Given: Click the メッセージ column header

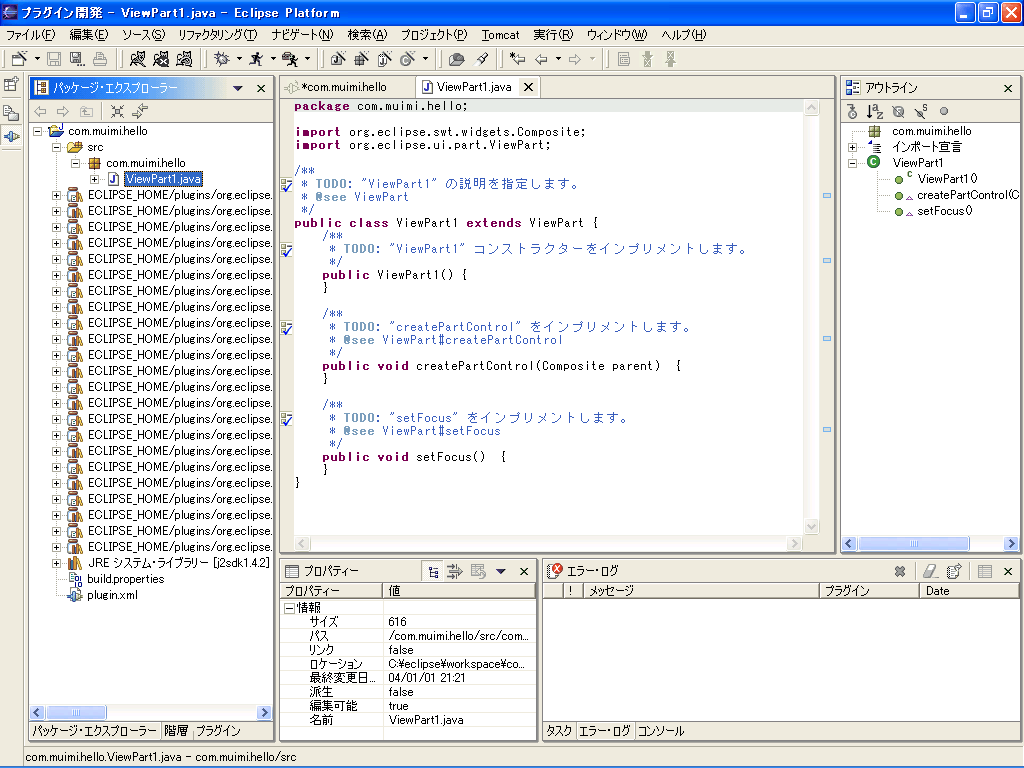Looking at the screenshot, I should pyautogui.click(x=701, y=591).
